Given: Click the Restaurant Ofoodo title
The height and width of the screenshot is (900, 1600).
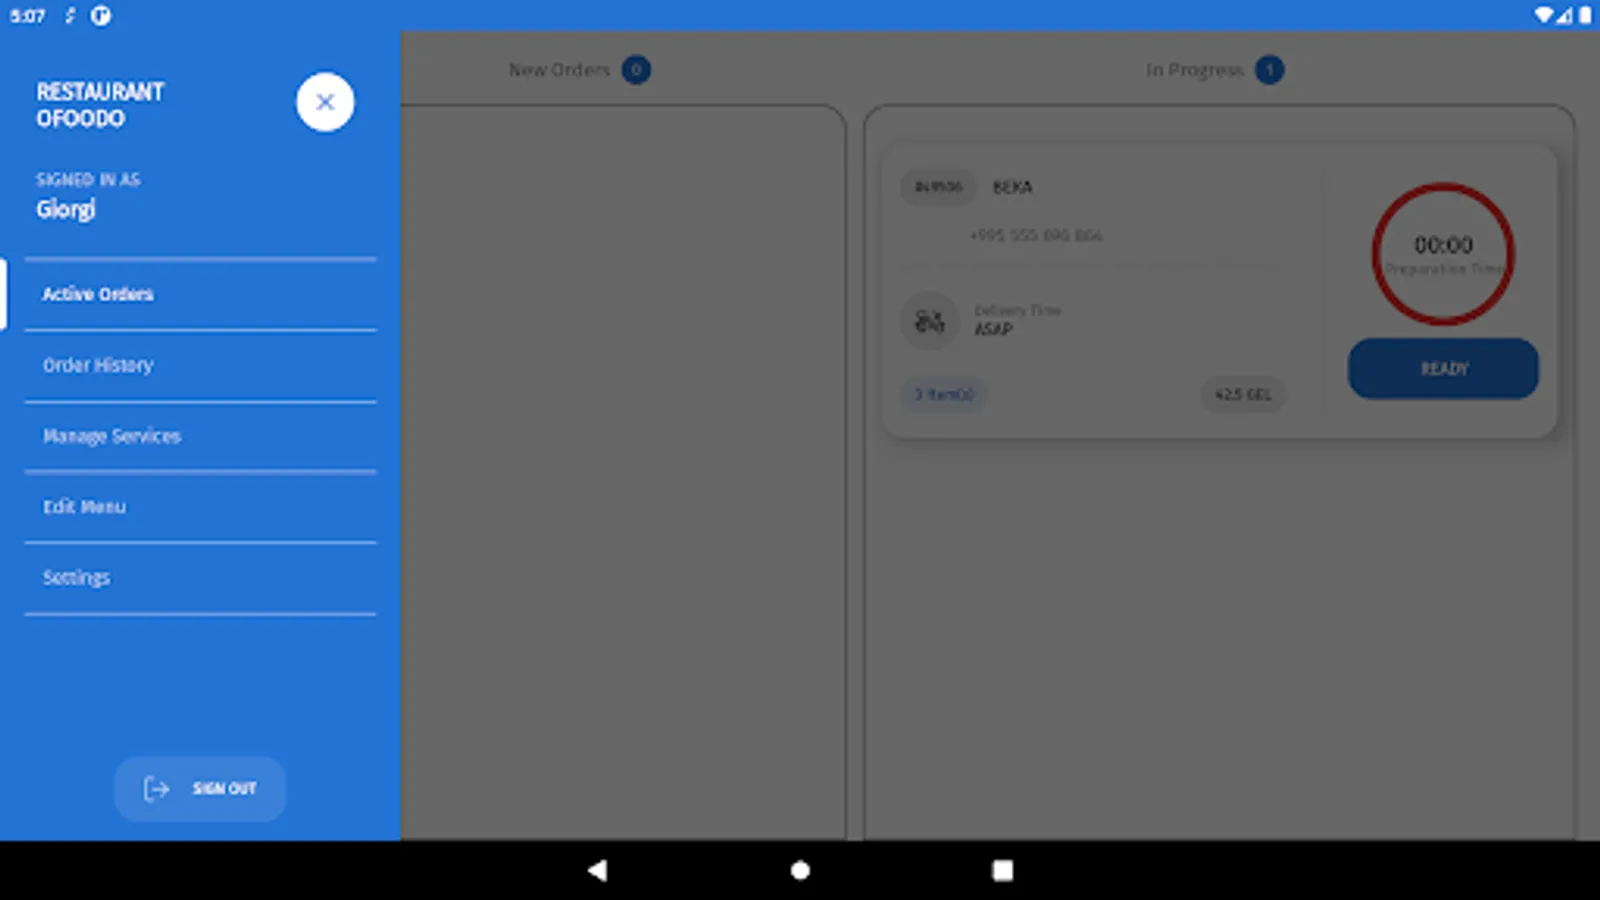Looking at the screenshot, I should click(x=100, y=105).
